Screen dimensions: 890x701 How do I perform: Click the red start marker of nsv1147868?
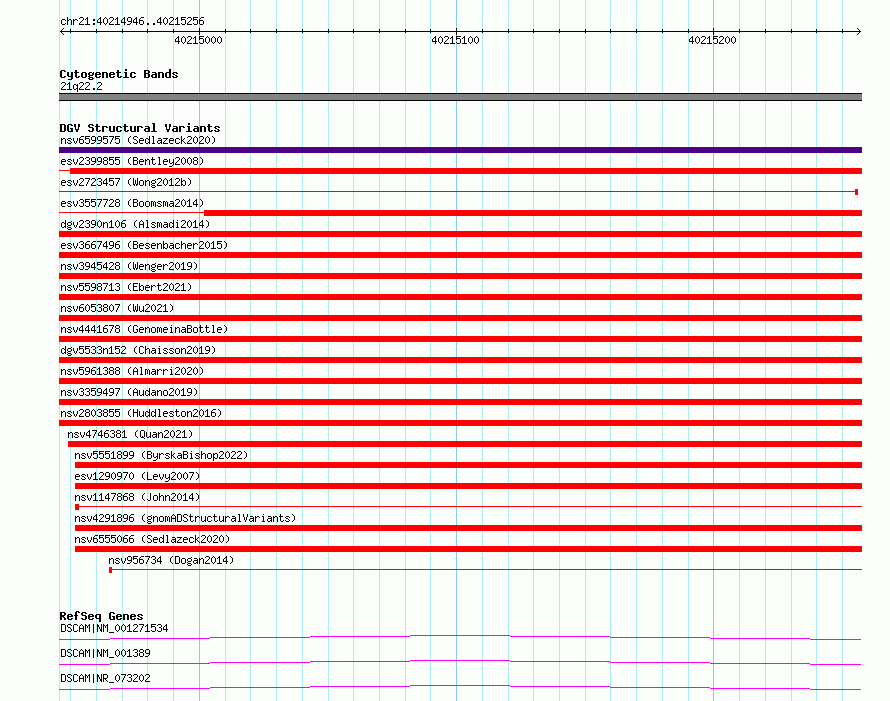77,507
